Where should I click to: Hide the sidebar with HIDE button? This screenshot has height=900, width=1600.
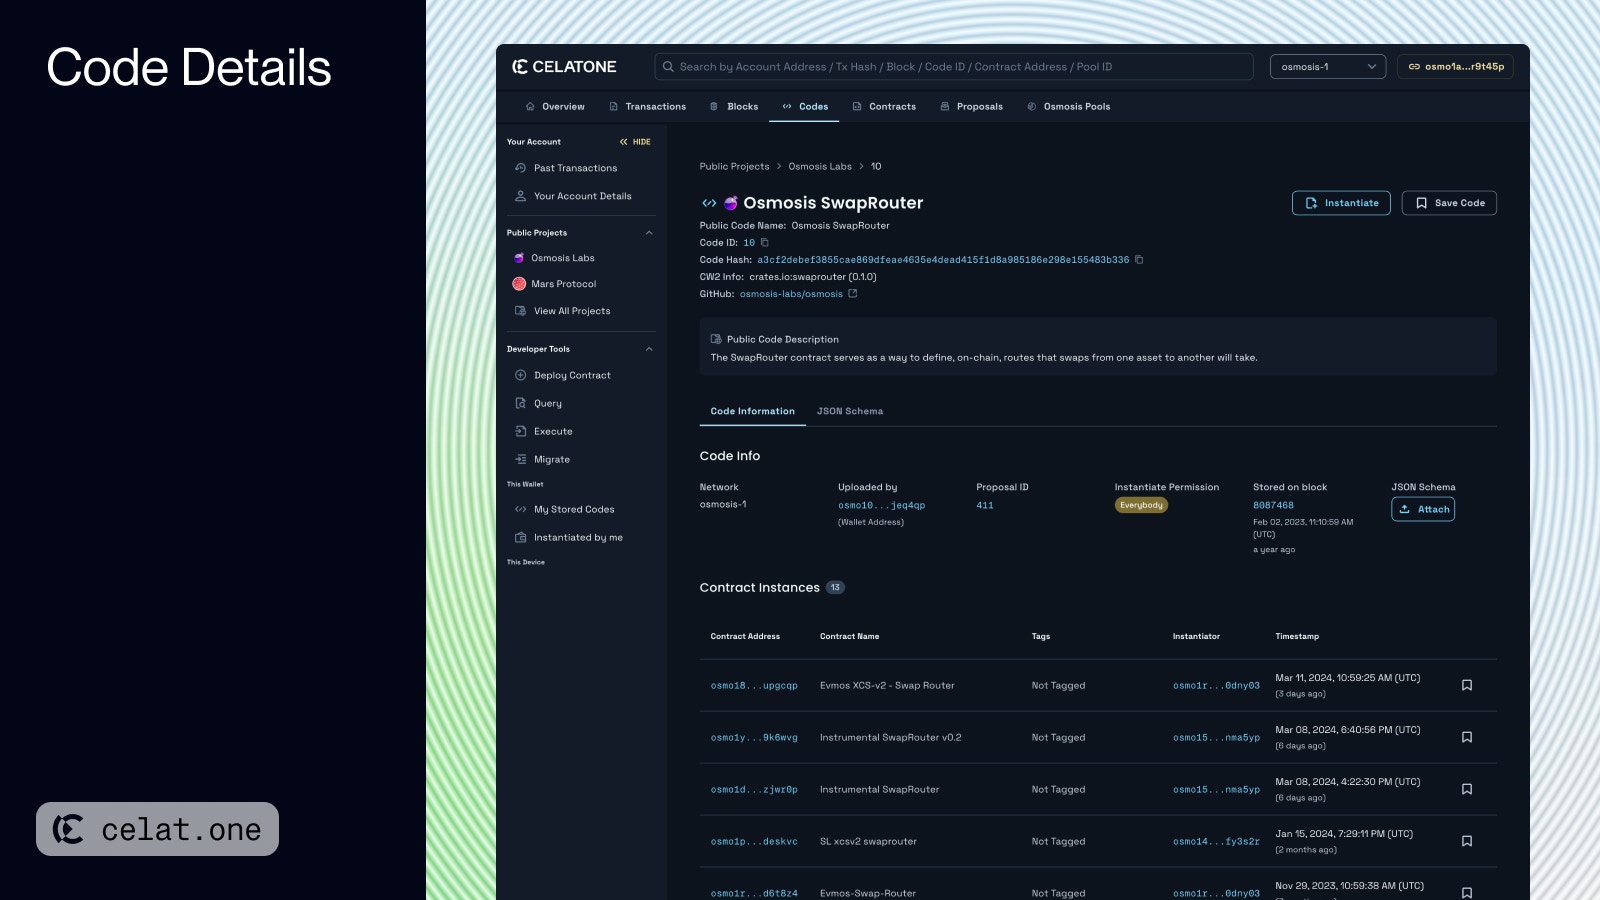635,142
